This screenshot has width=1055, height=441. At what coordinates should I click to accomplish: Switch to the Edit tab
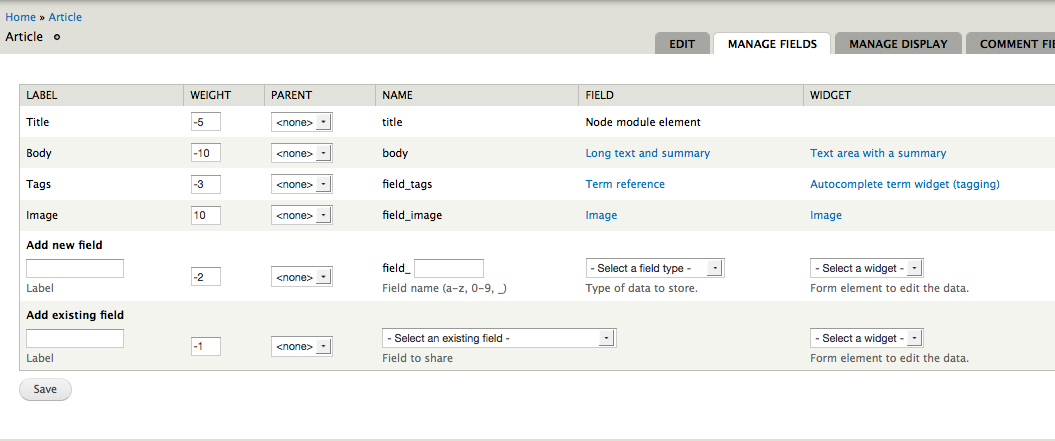682,44
